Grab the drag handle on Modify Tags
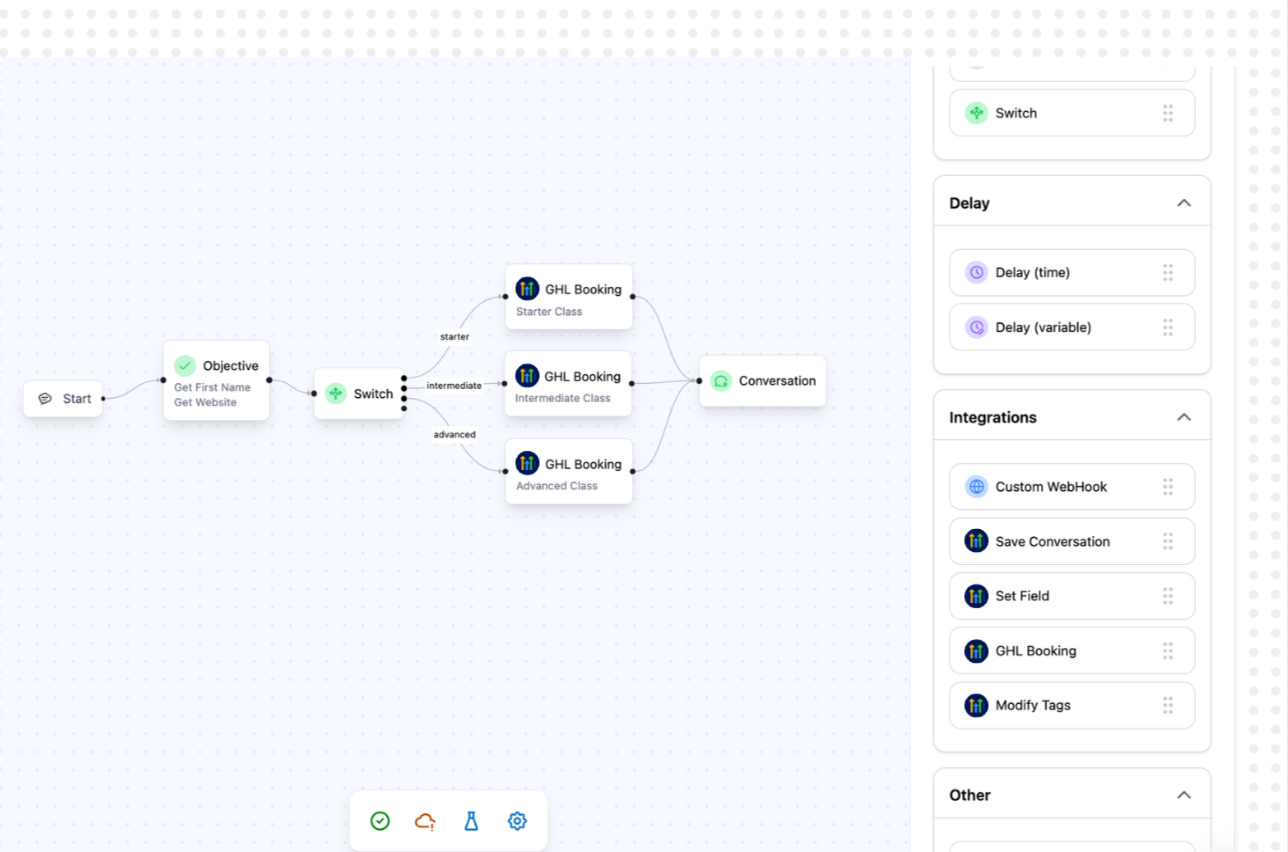 1168,705
